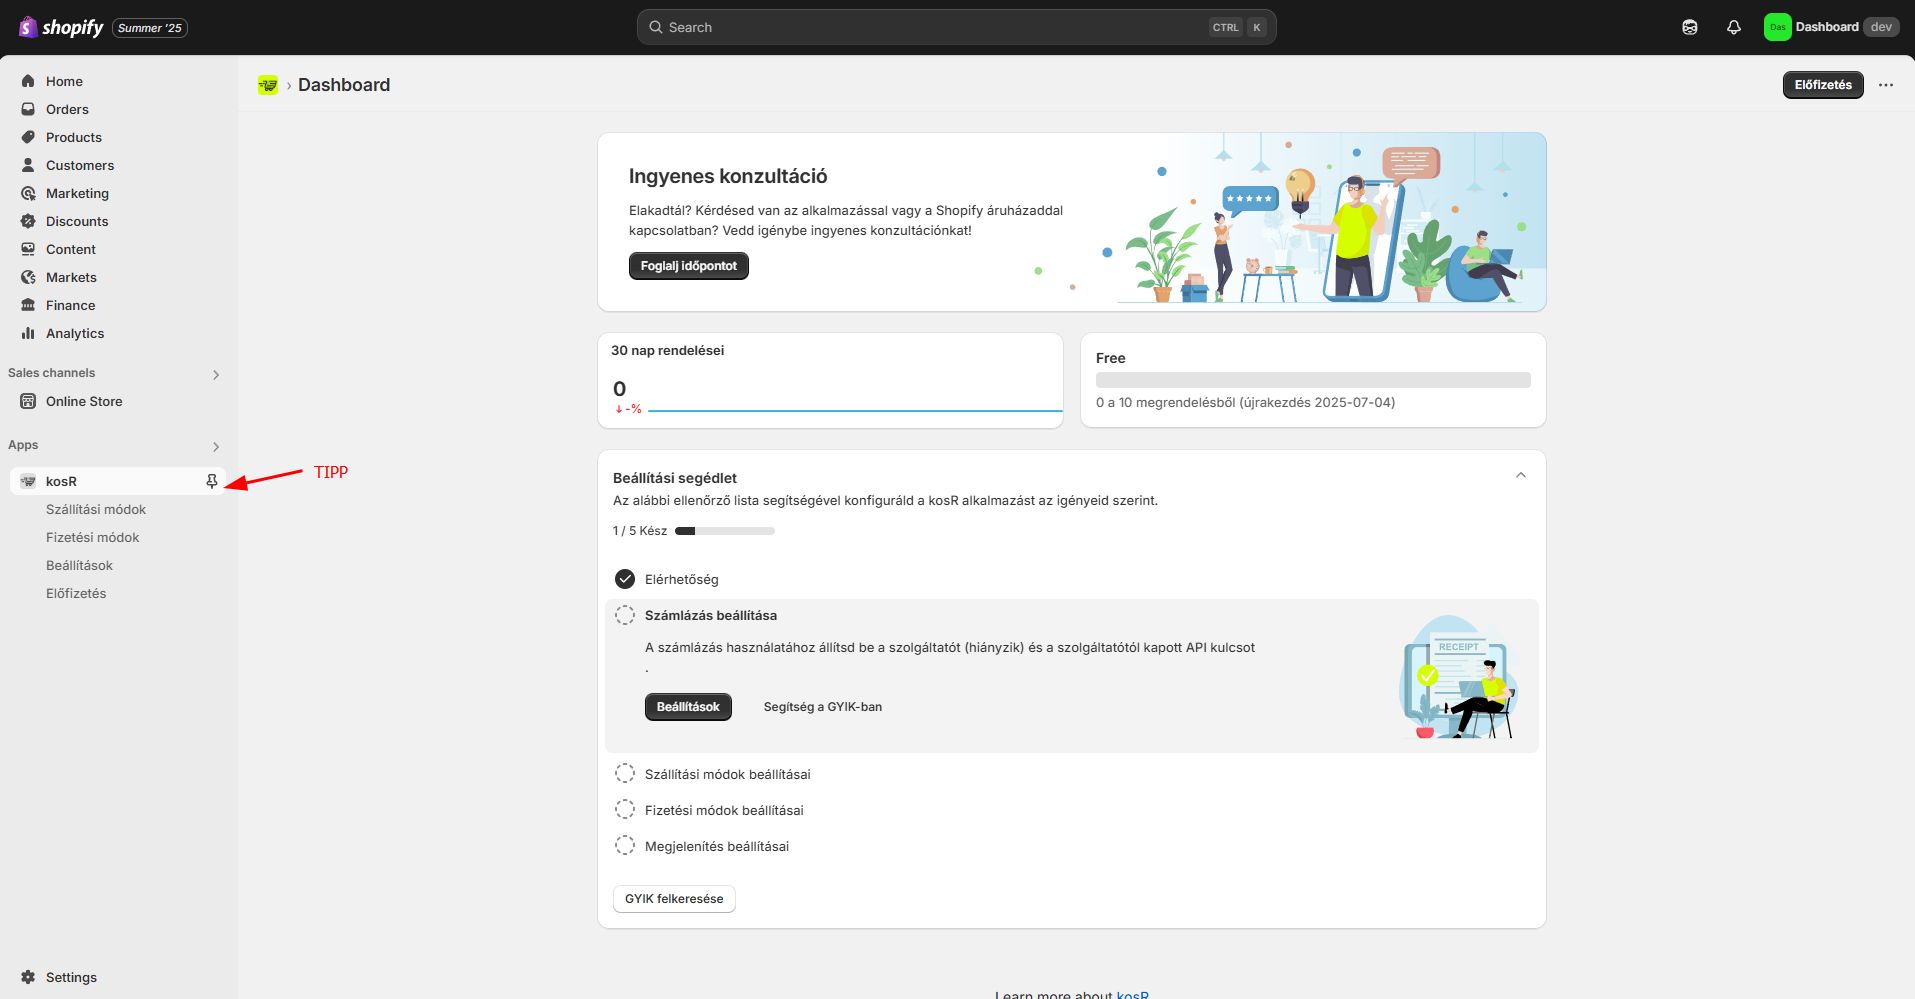1915x999 pixels.
Task: Open the three-dot more actions menu
Action: point(1886,85)
